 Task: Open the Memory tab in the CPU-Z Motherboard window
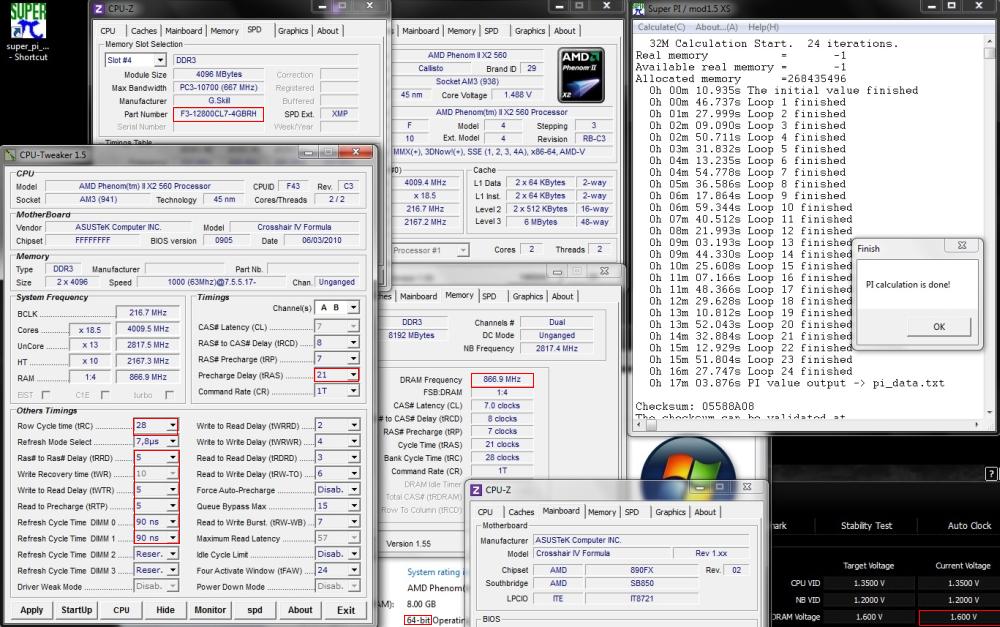click(602, 512)
